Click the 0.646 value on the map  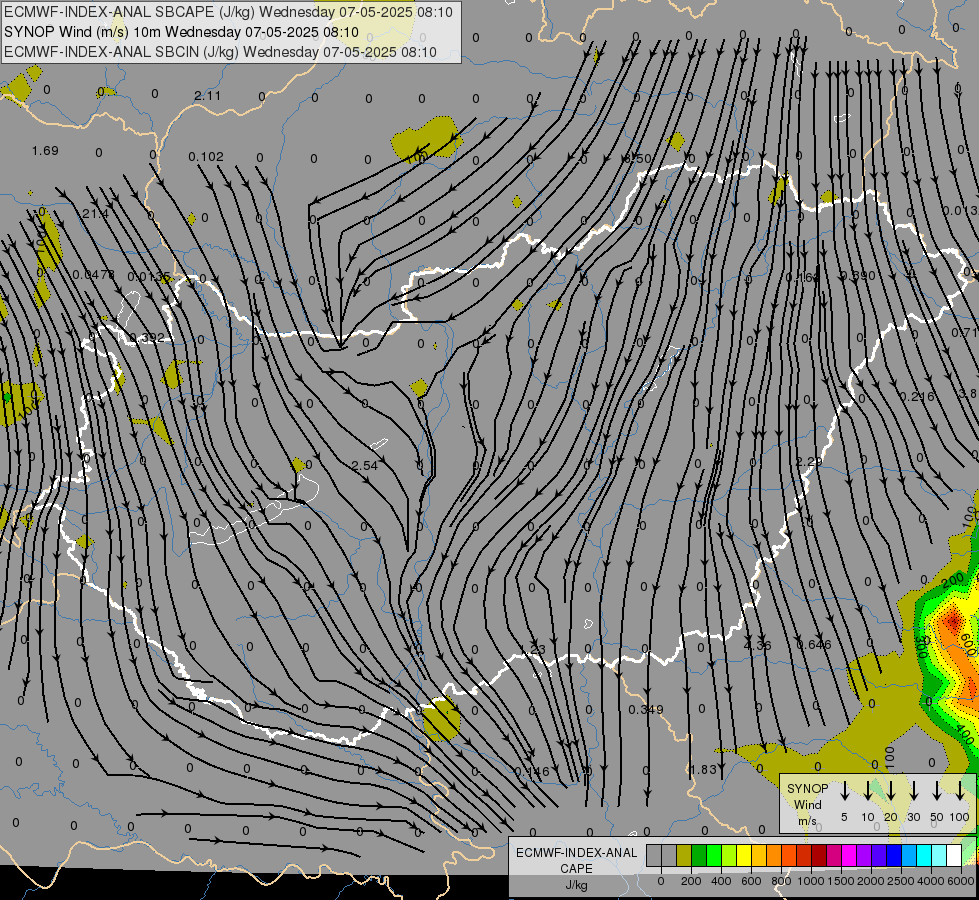[x=814, y=645]
